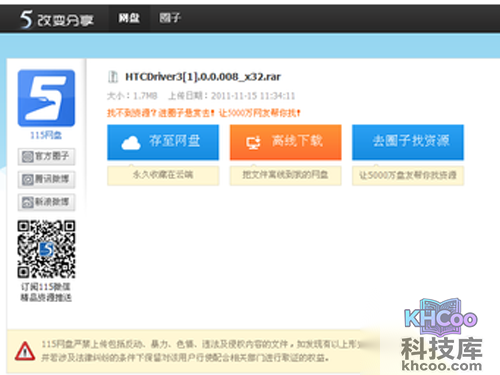Click the 官方圈子 button icon

(x=28, y=156)
